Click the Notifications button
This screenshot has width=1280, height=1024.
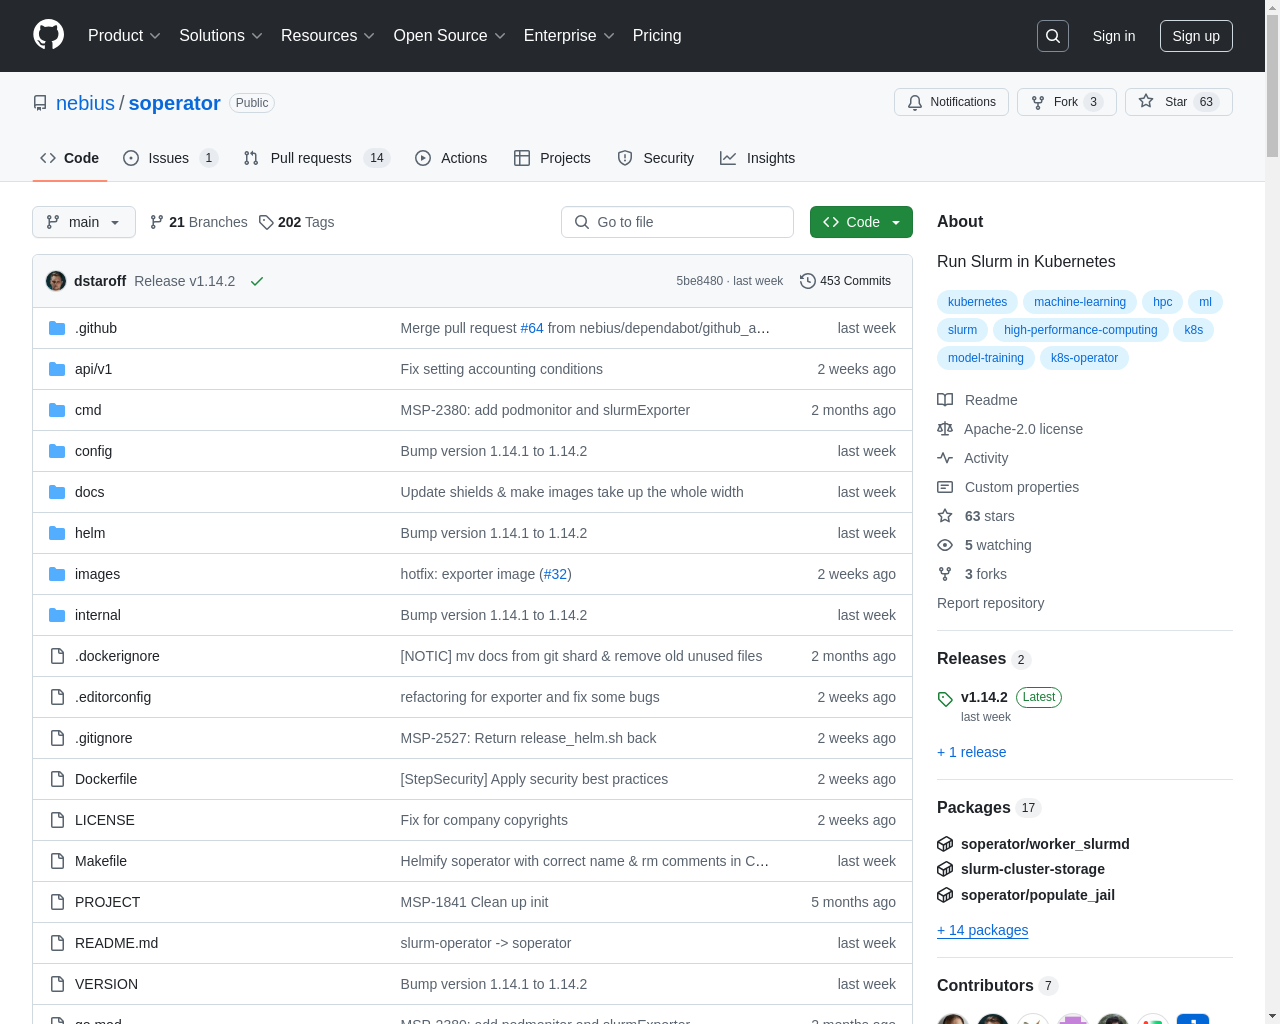coord(951,102)
